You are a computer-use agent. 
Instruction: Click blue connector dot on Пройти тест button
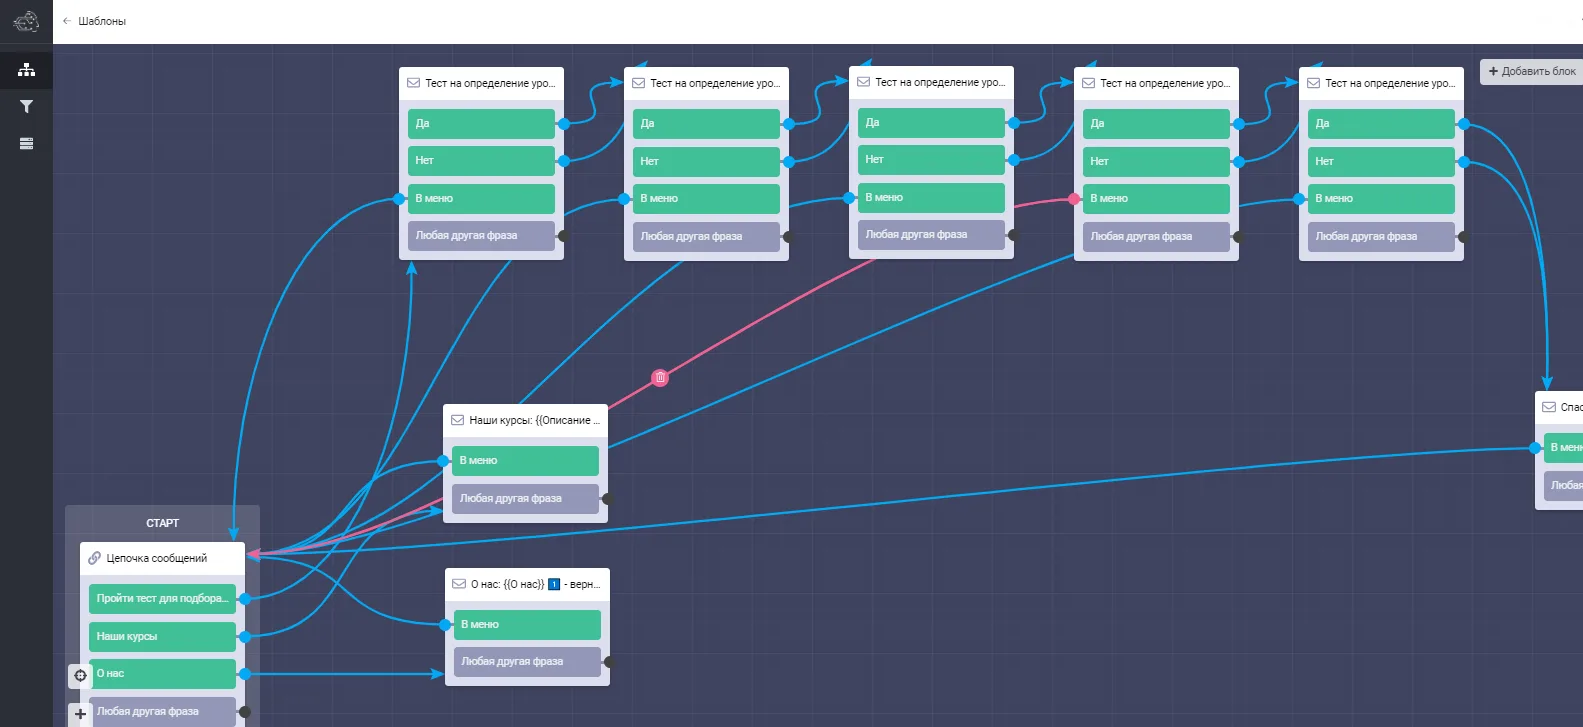tap(245, 599)
